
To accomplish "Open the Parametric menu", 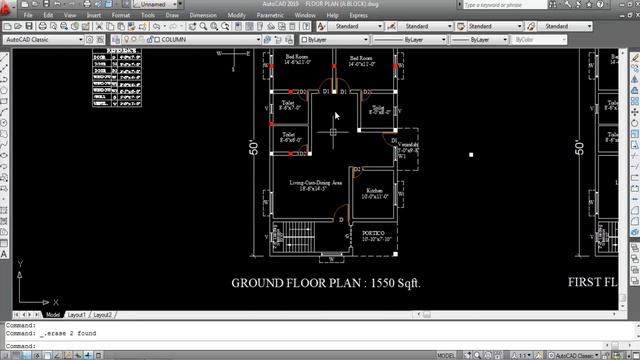I will (x=270, y=16).
